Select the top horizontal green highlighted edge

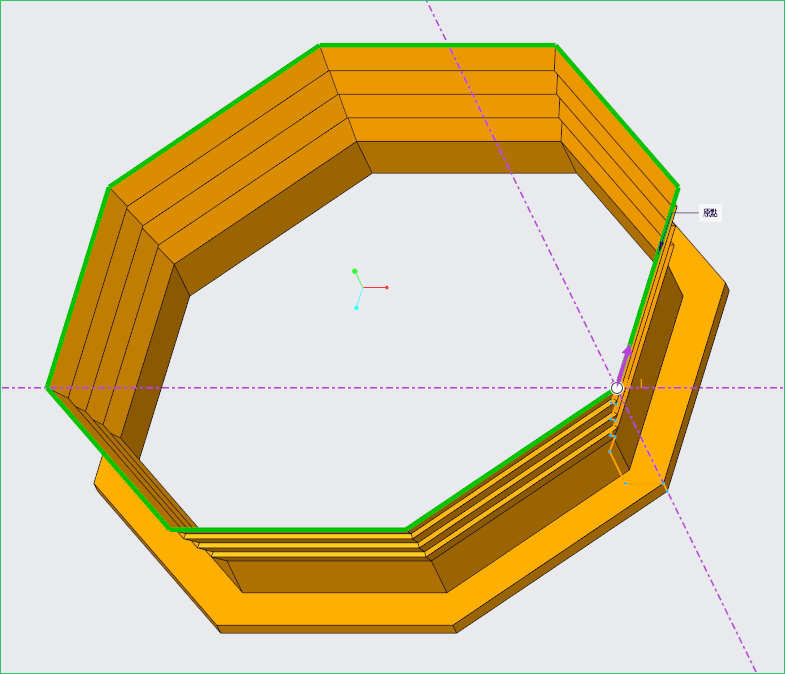point(437,45)
